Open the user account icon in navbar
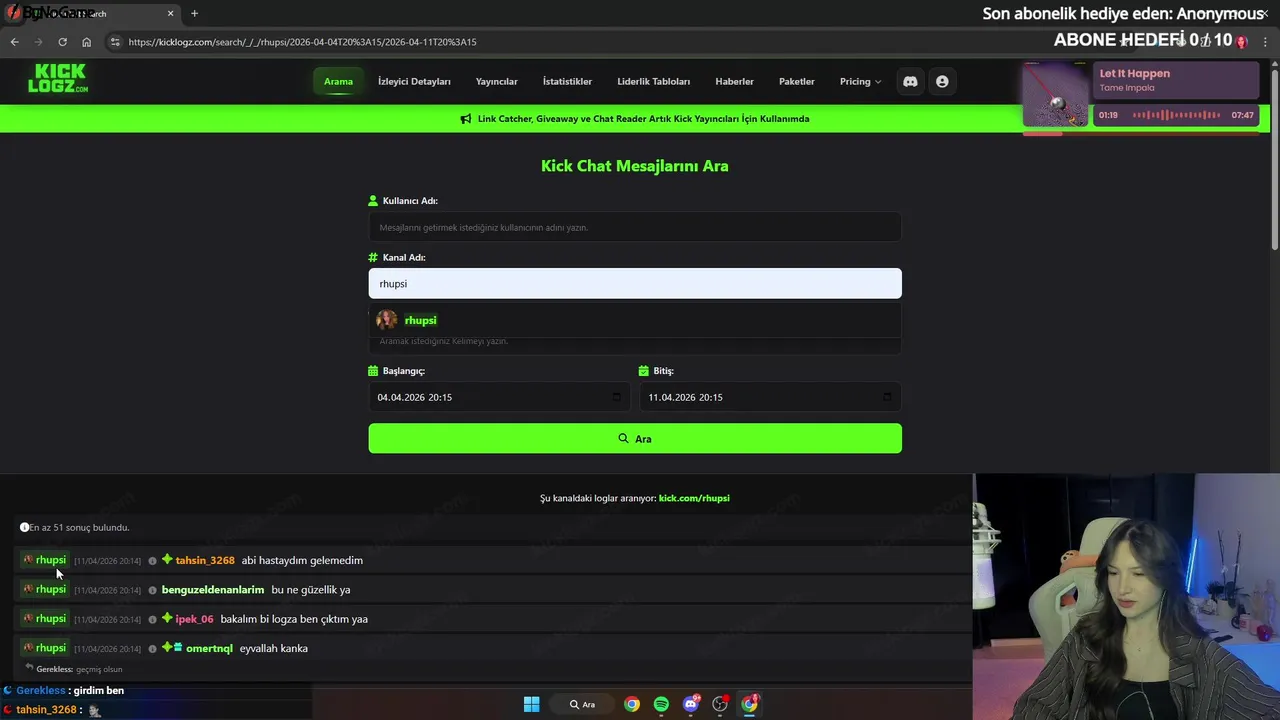 pyautogui.click(x=942, y=81)
